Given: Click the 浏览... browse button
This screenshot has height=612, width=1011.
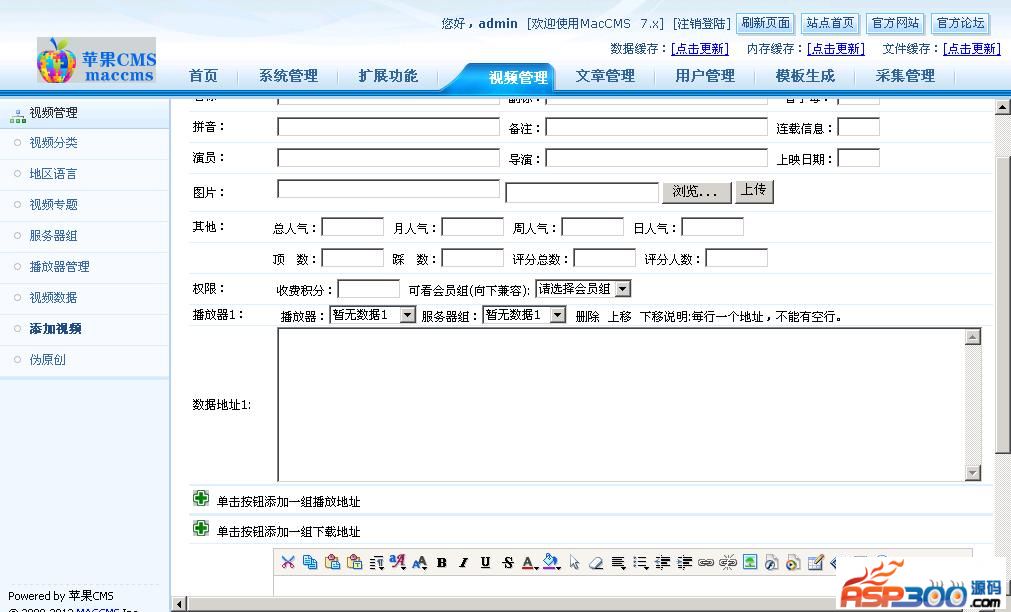Looking at the screenshot, I should coord(696,192).
